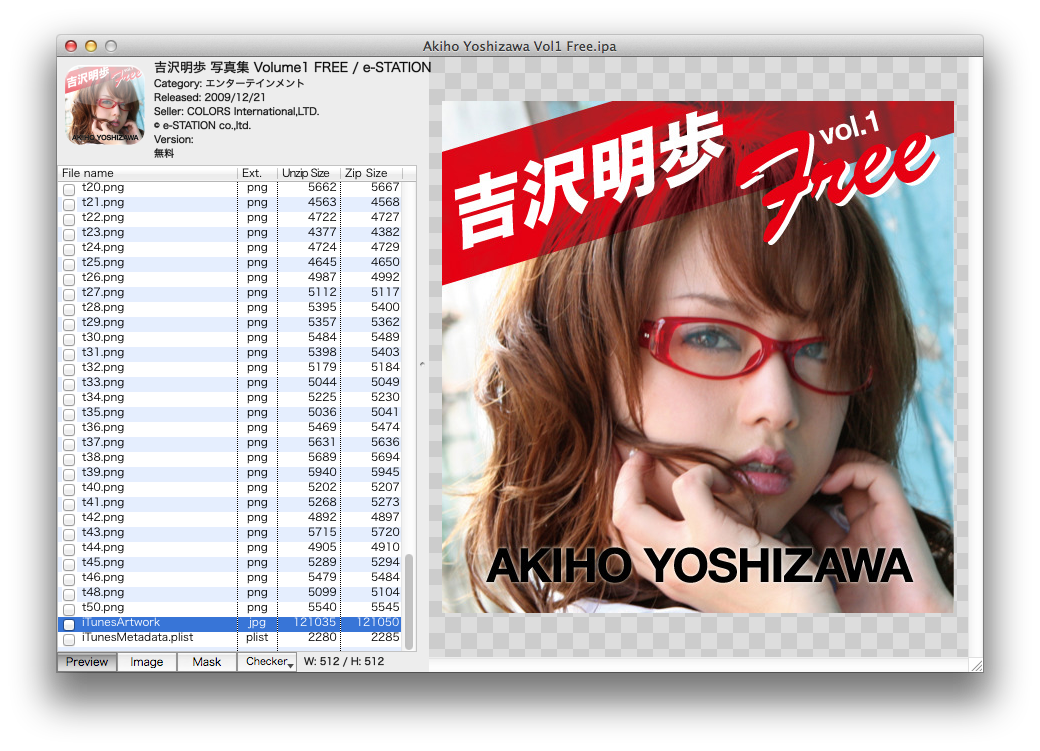Select the t29.png file row
Screen dimensions: 1040x751
pyautogui.click(x=230, y=322)
